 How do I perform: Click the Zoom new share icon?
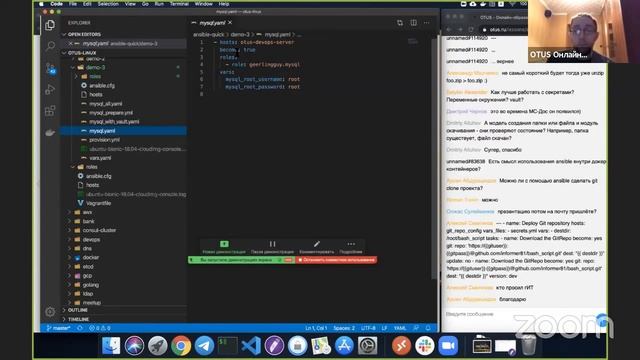[x=224, y=244]
